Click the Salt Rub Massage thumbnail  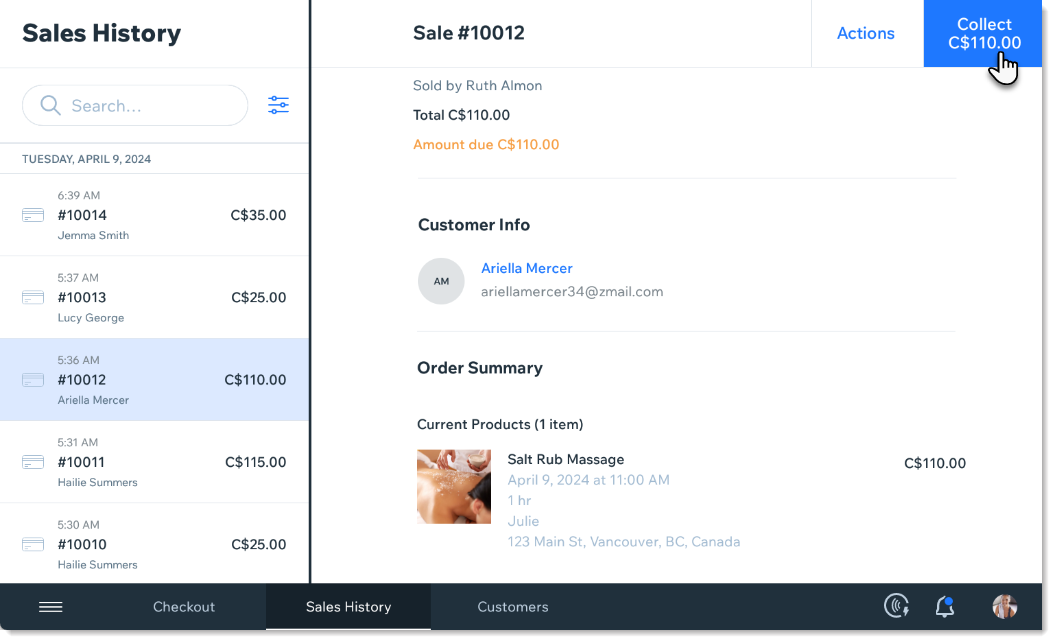454,487
